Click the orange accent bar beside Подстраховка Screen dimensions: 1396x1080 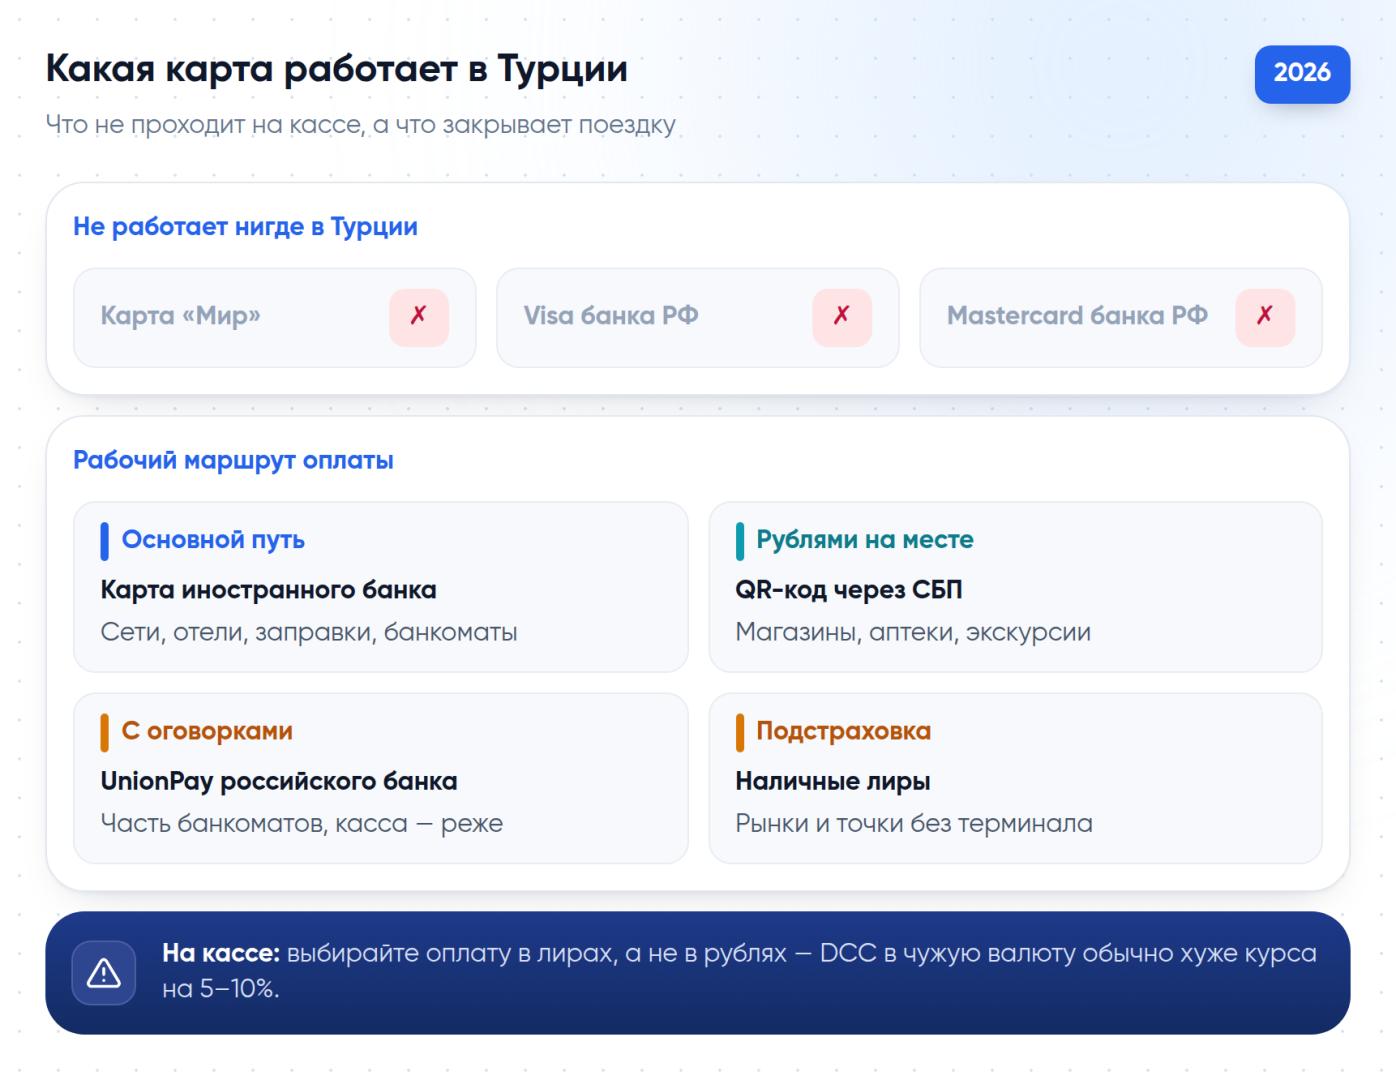pyautogui.click(x=739, y=732)
